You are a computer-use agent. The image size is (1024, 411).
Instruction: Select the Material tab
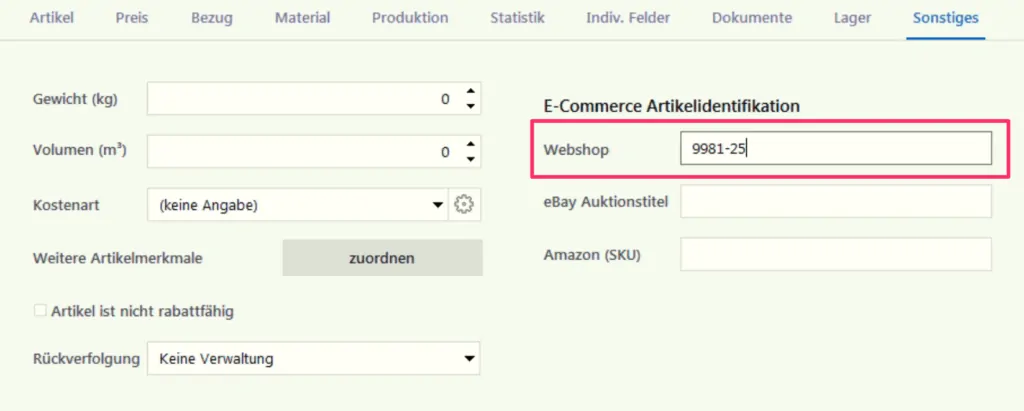302,18
